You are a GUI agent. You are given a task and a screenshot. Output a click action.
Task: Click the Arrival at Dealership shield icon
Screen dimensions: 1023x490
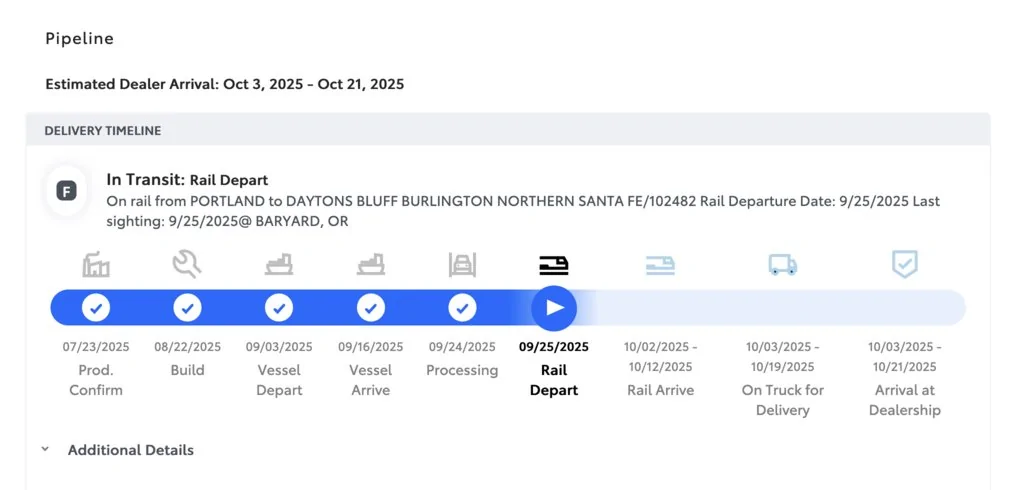[904, 264]
